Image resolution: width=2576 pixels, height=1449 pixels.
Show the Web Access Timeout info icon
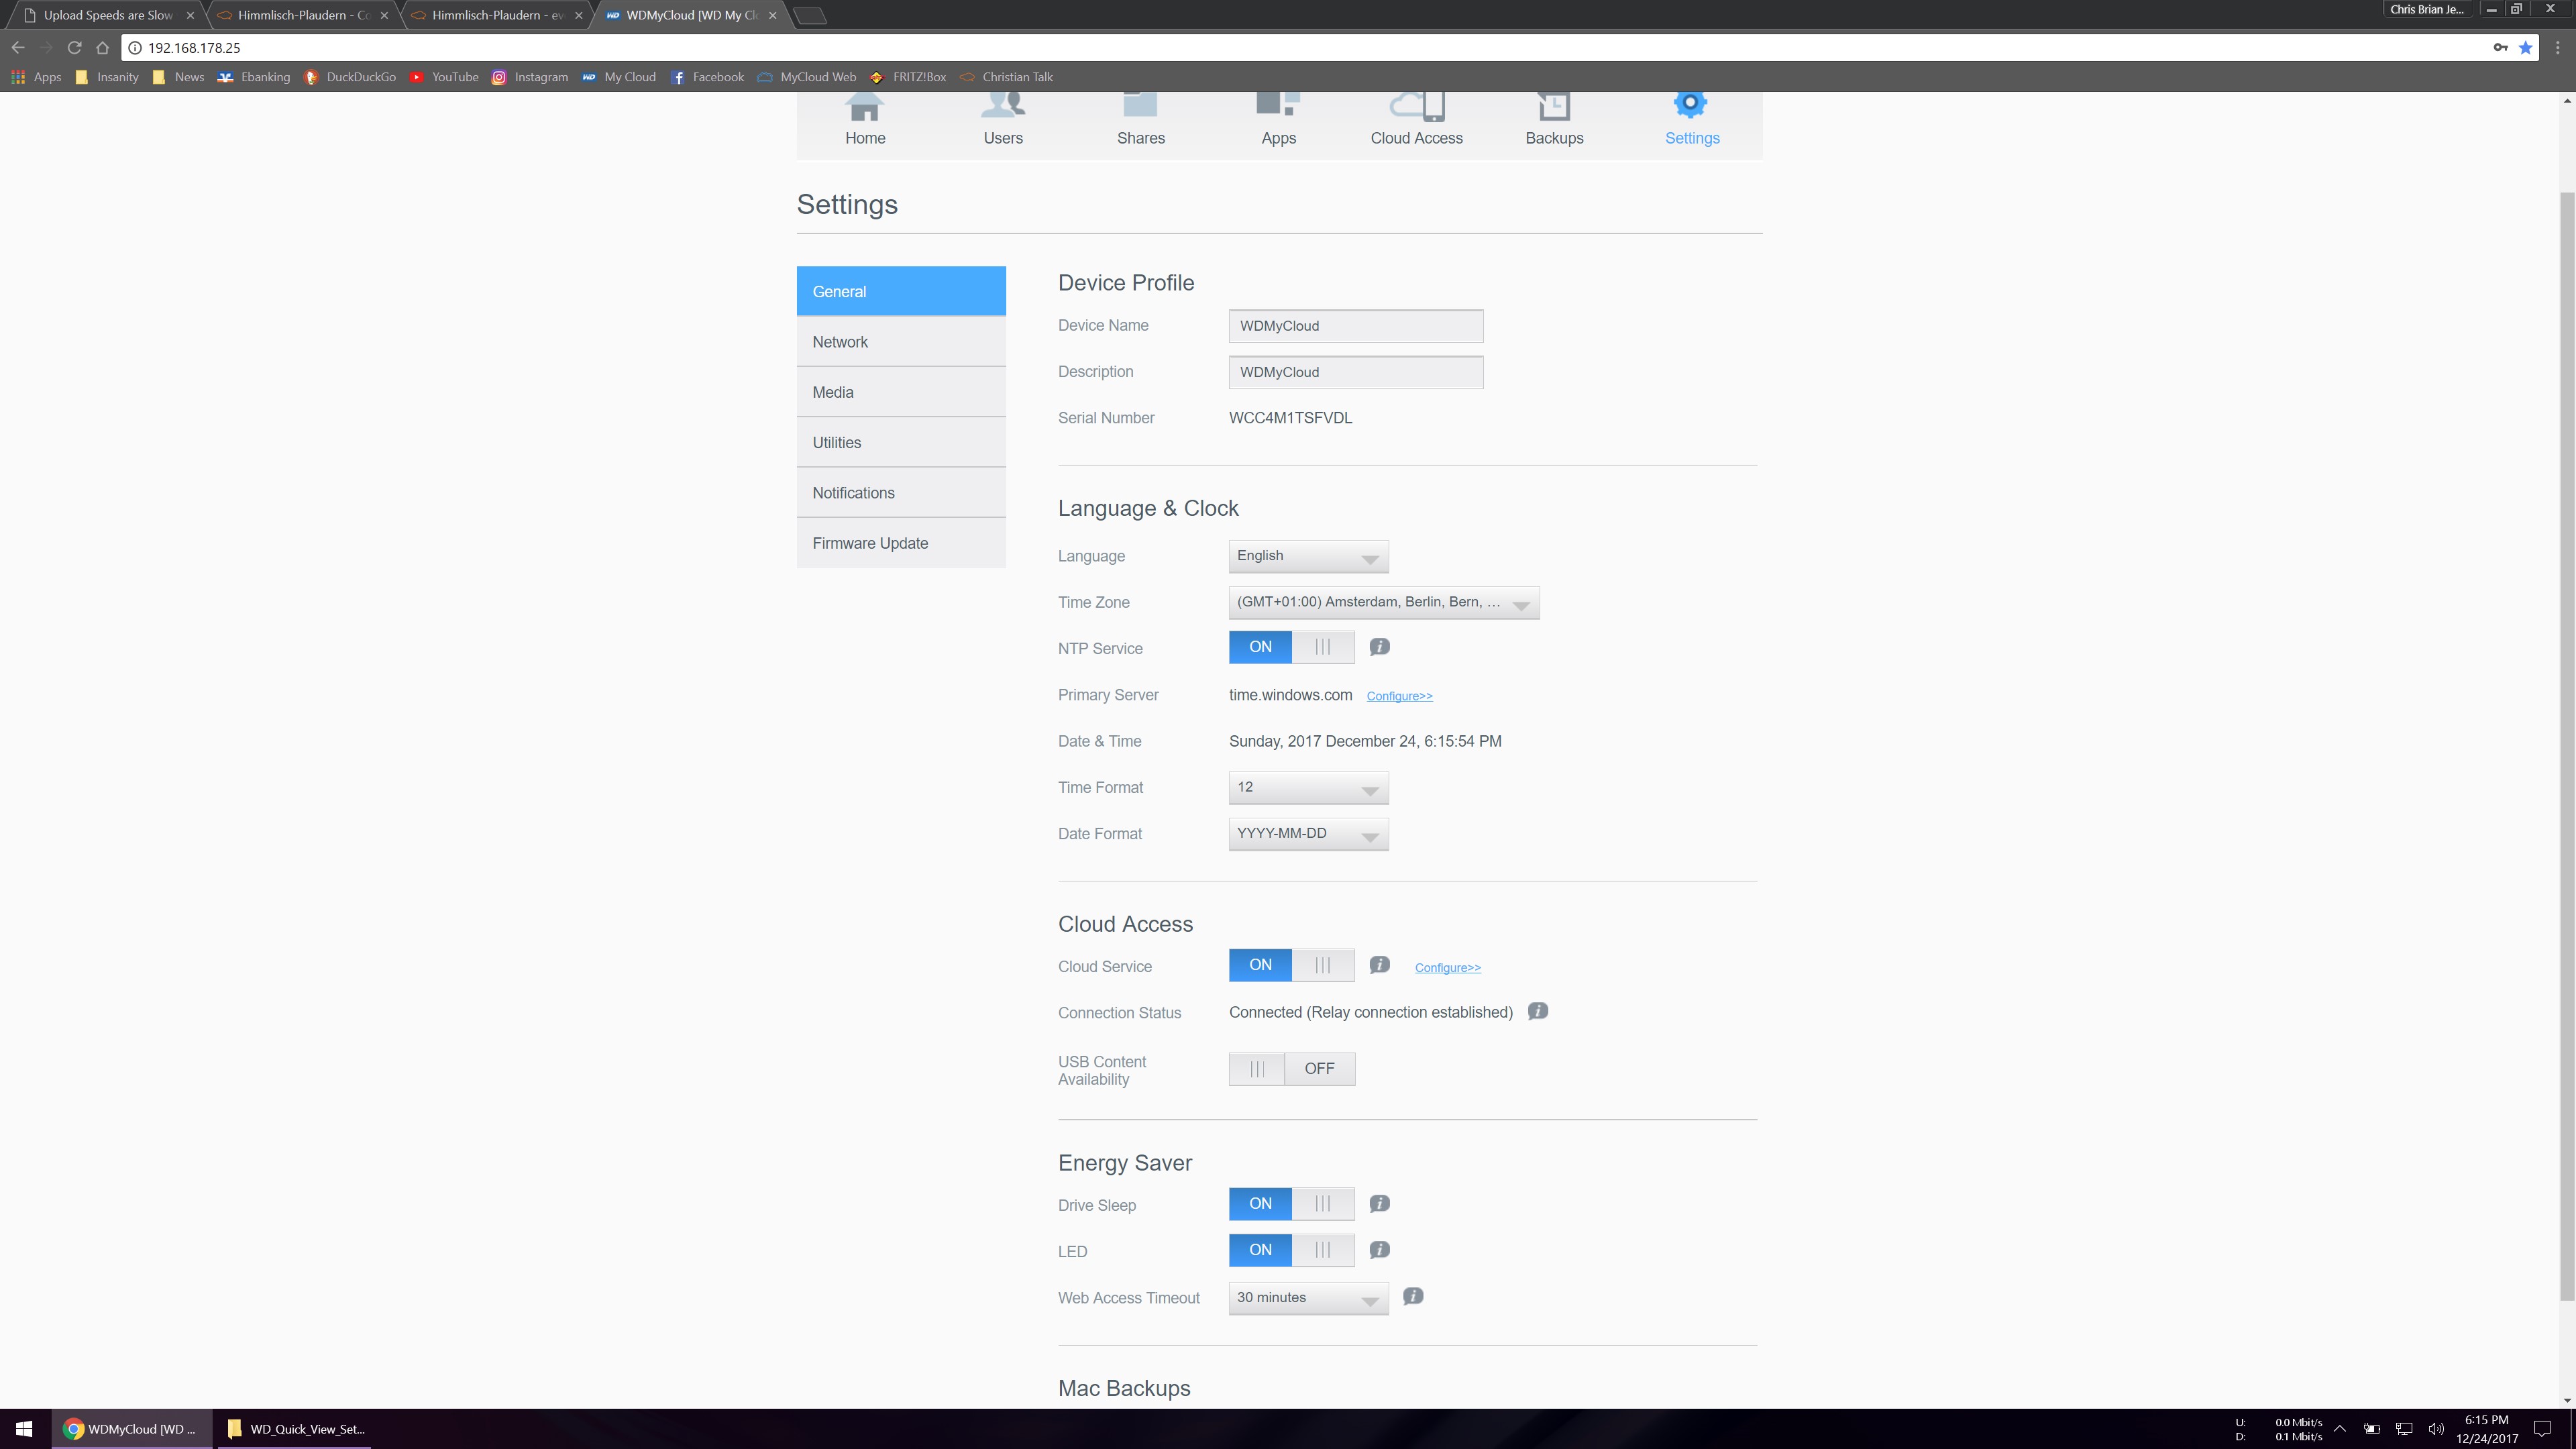tap(1412, 1296)
